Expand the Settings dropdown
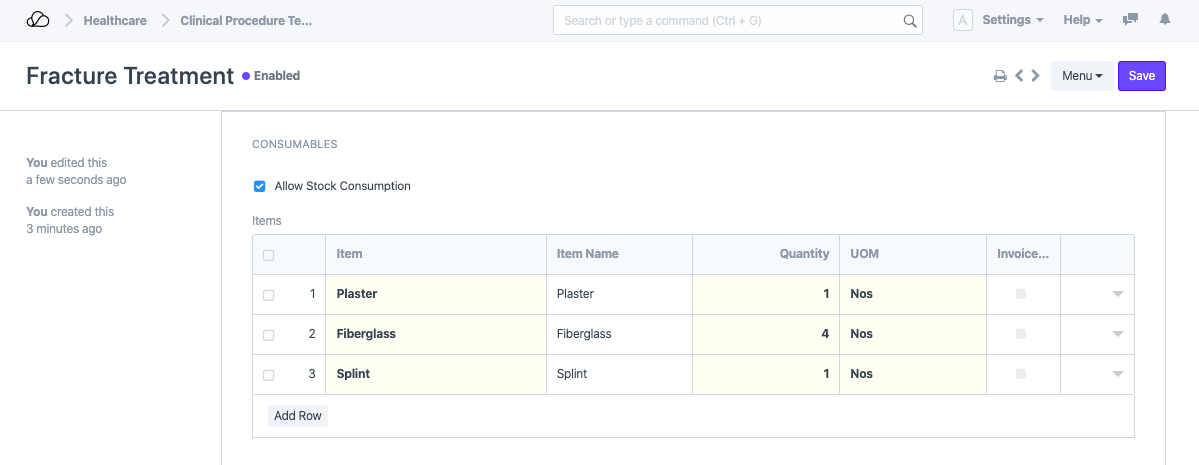This screenshot has height=465, width=1199. click(x=1012, y=20)
